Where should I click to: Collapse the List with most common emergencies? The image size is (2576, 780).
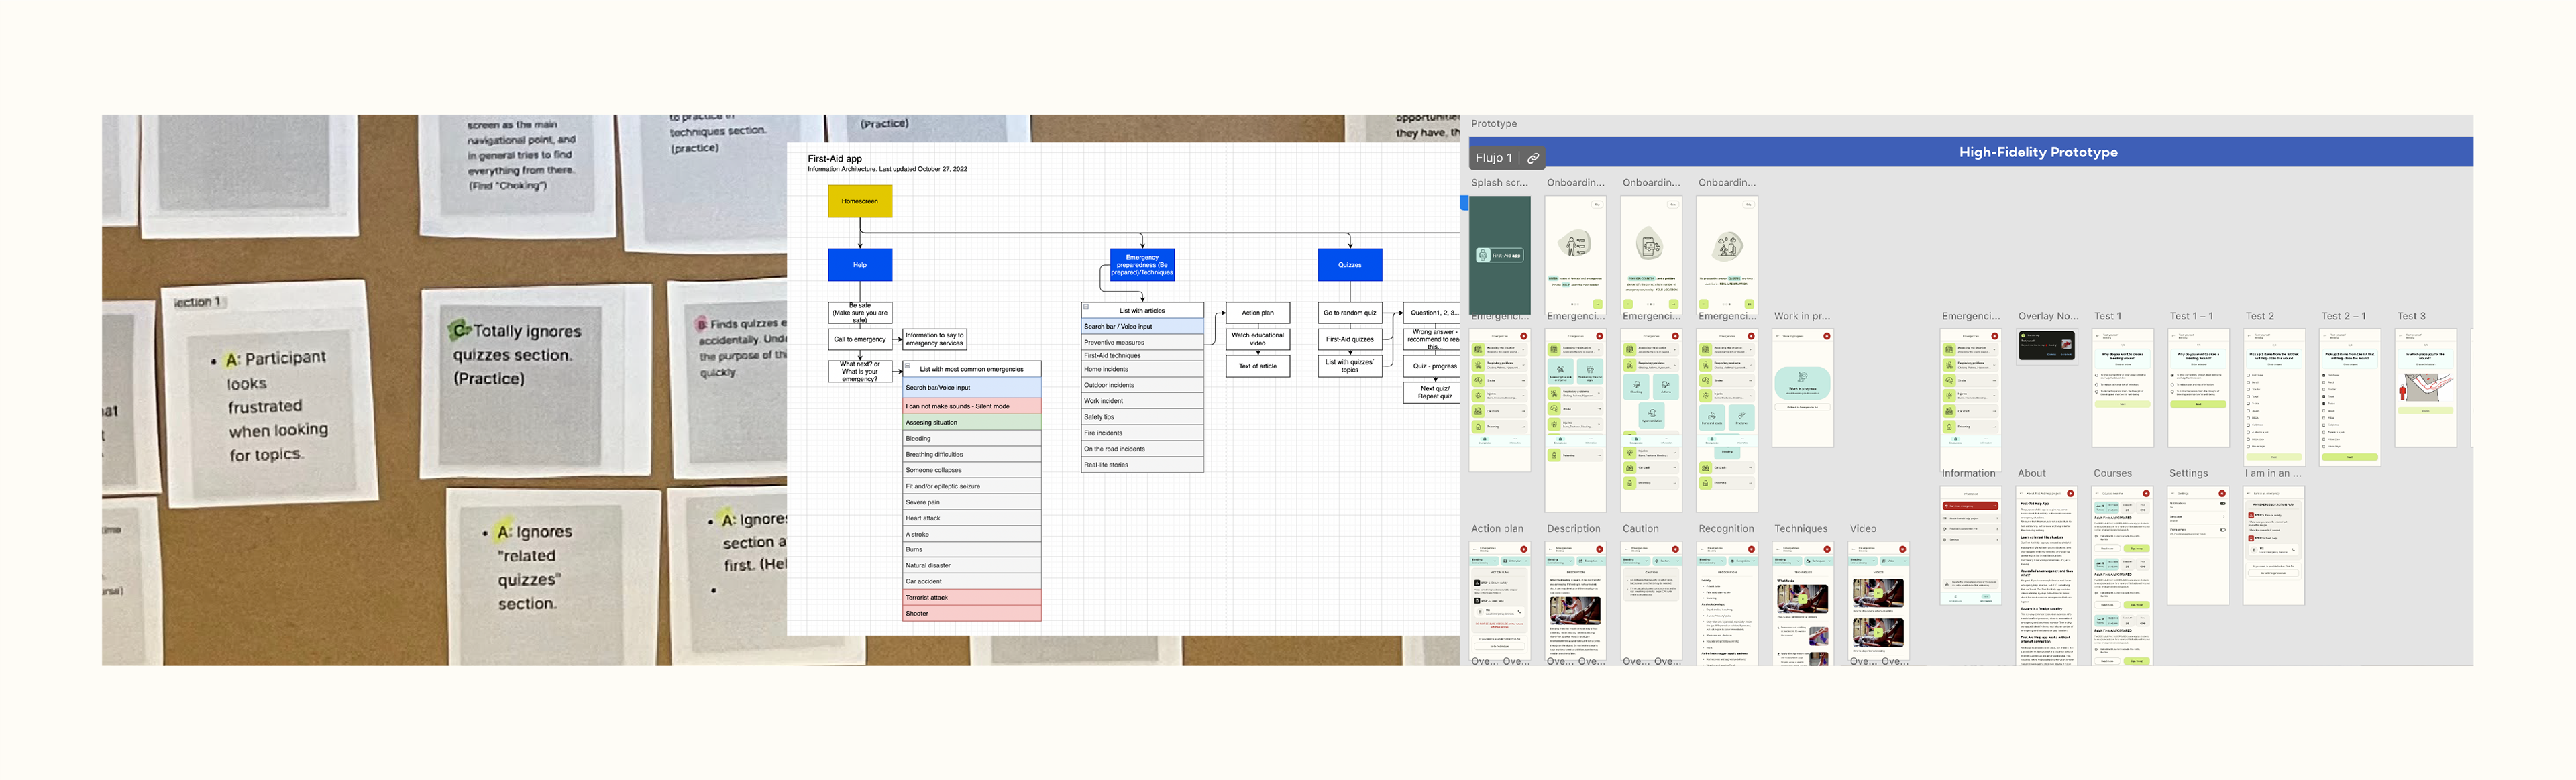coord(908,366)
